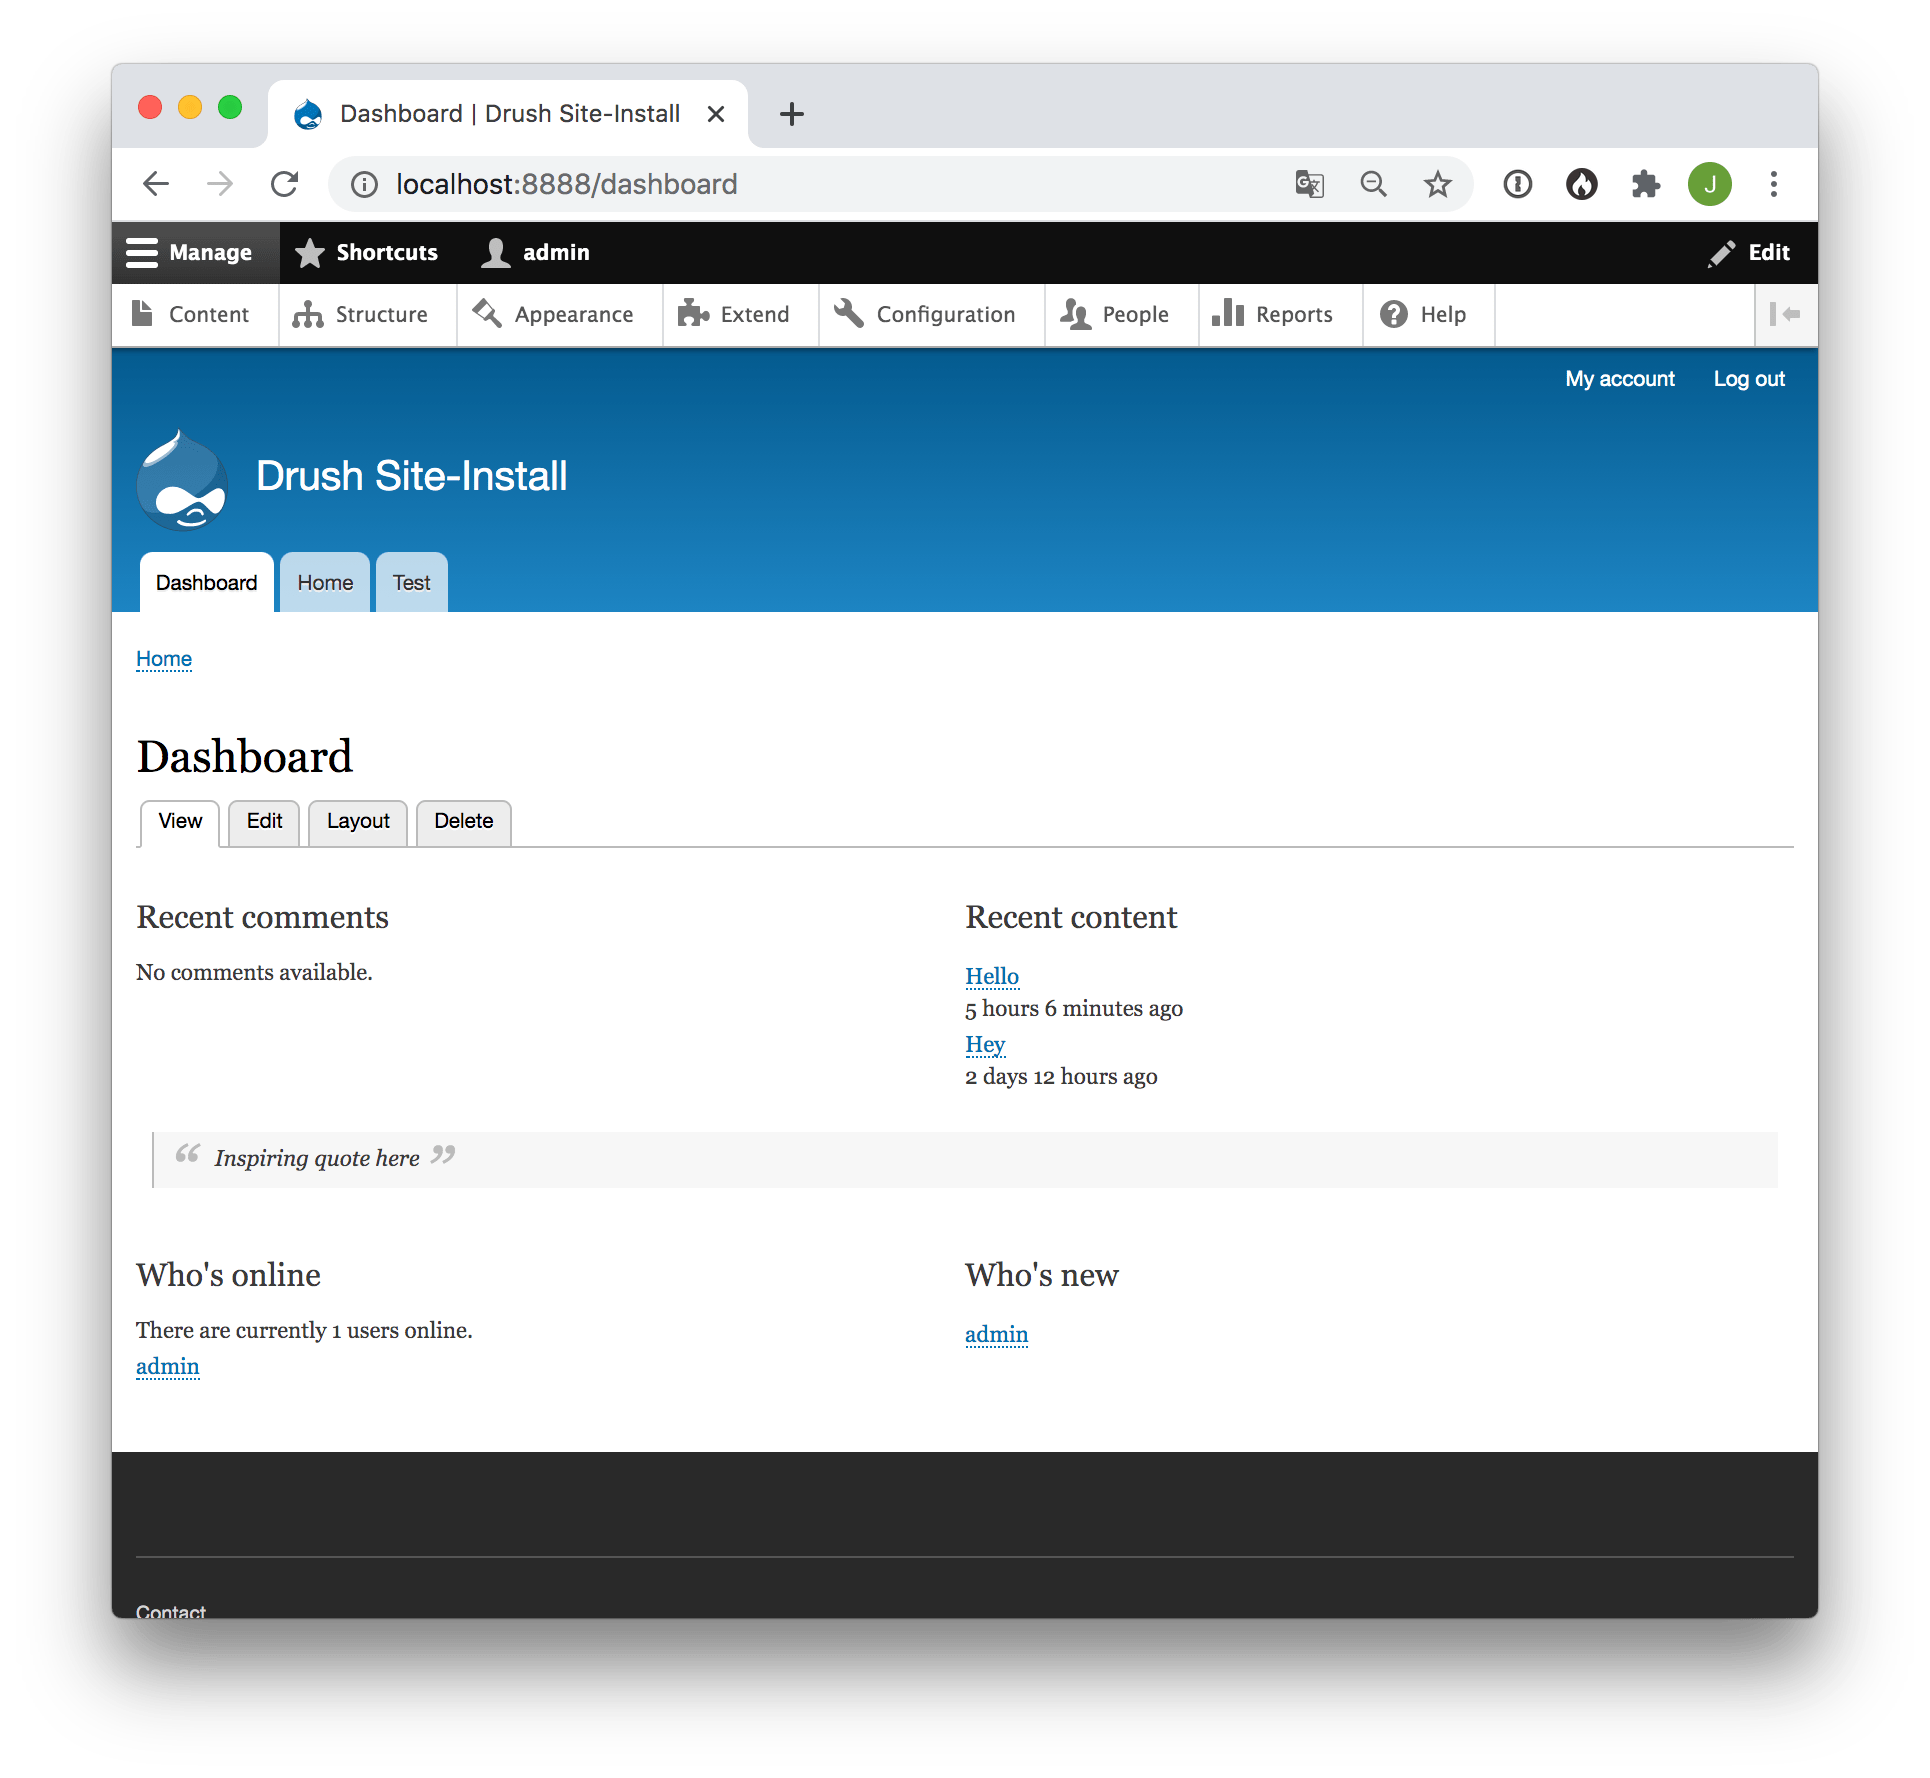Open Configuration wrench menu
The height and width of the screenshot is (1778, 1930).
click(926, 315)
